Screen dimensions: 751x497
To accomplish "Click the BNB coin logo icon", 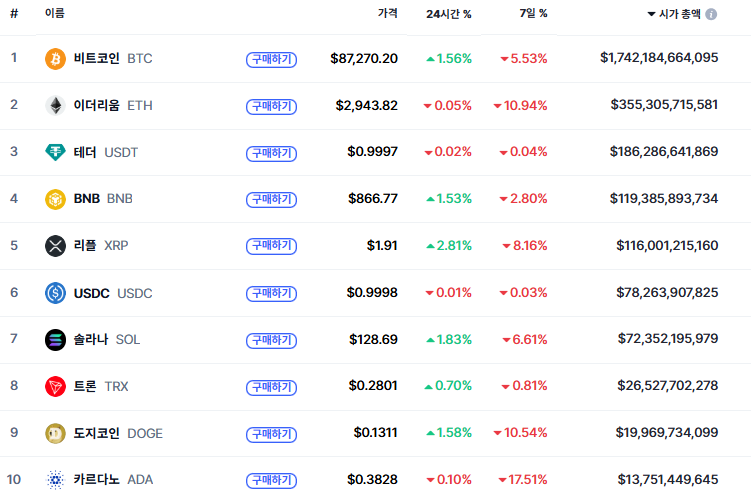I will pos(55,199).
